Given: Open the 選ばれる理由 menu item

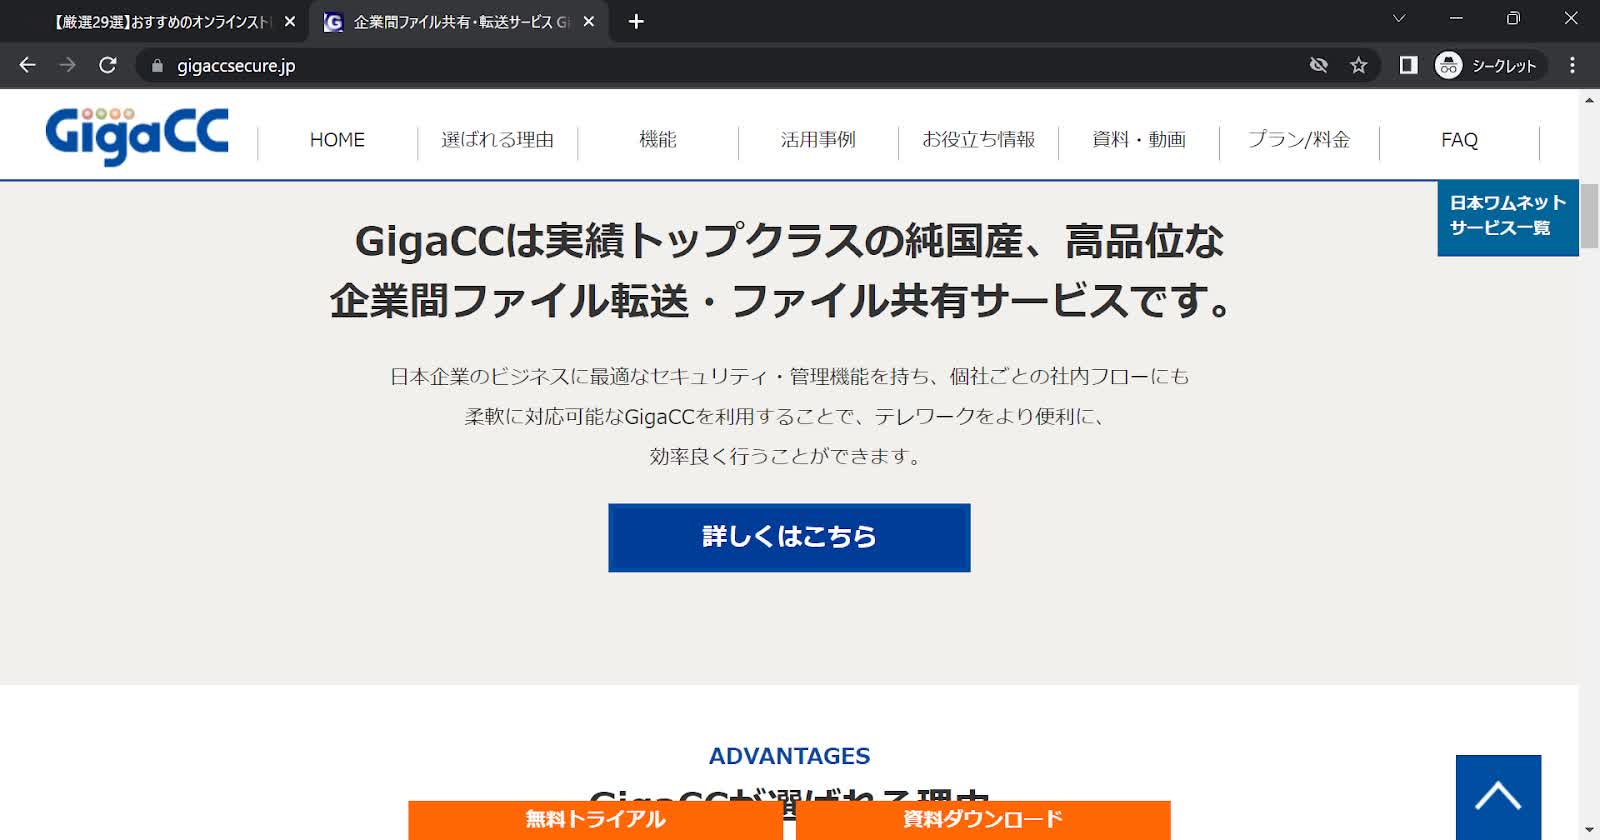Looking at the screenshot, I should [497, 140].
